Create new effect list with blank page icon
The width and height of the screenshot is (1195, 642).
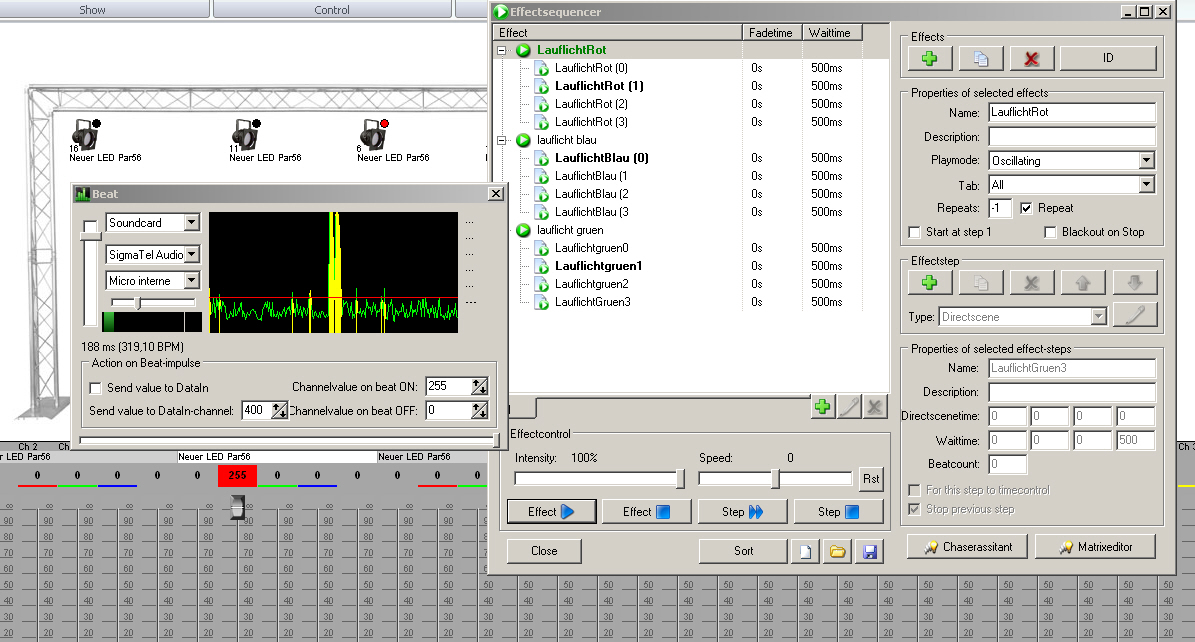click(805, 551)
